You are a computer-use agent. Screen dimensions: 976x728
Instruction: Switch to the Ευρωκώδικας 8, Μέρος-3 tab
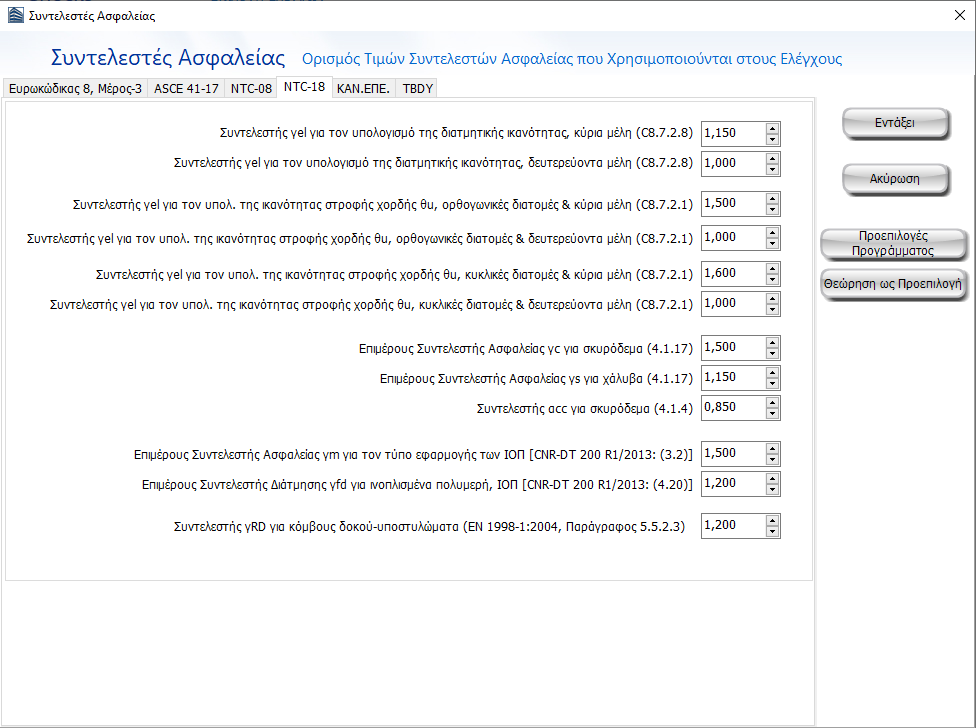pyautogui.click(x=75, y=88)
